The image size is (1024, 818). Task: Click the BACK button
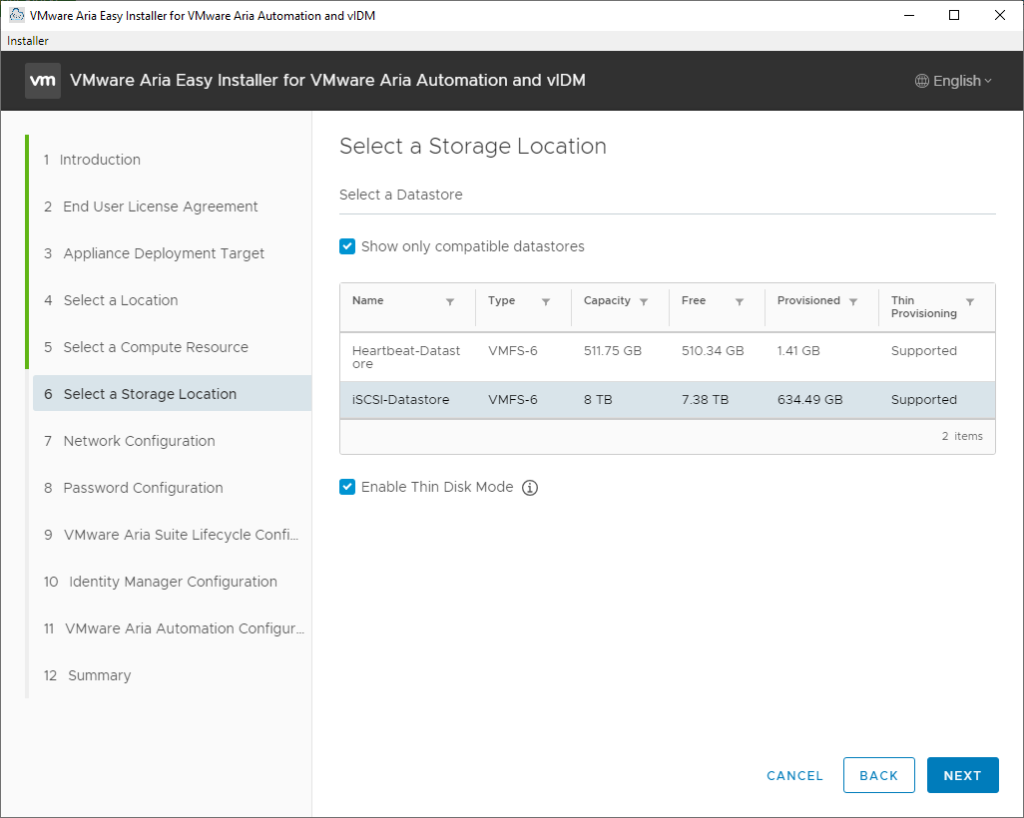(878, 775)
